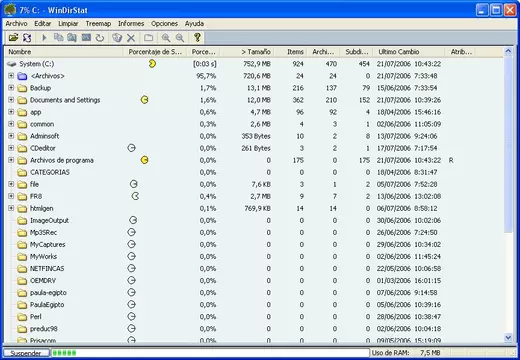The width and height of the screenshot is (520, 360).
Task: Click the vertical scrollbar down arrow
Action: click(x=508, y=337)
